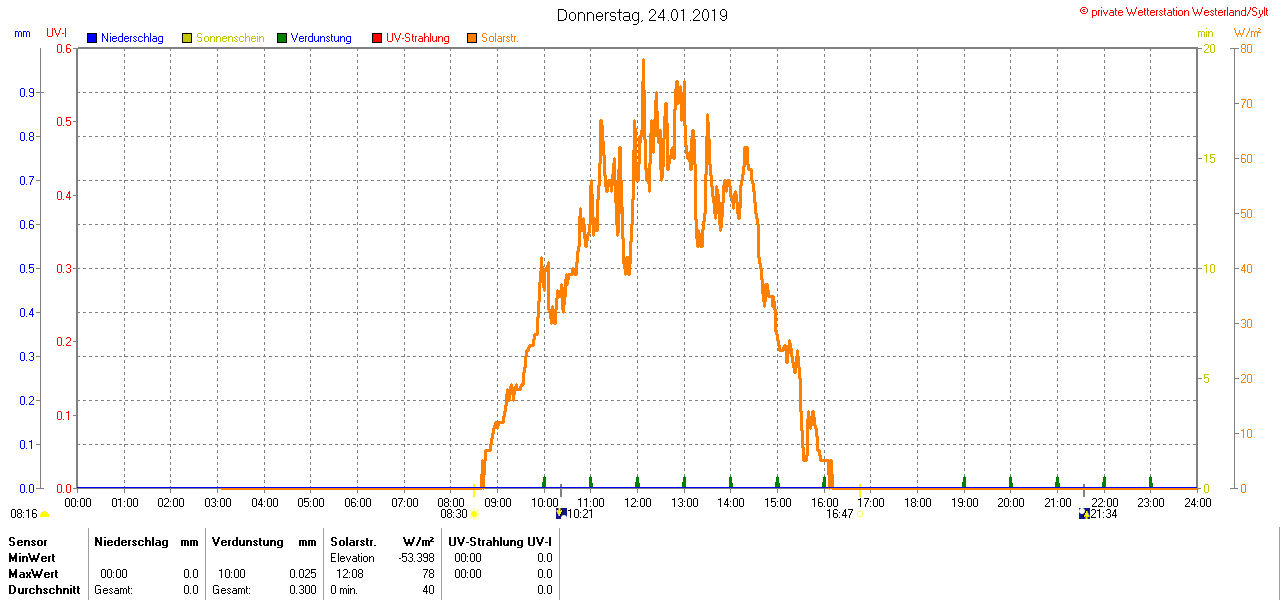Click the blue Niederschlag legend square

pyautogui.click(x=92, y=38)
